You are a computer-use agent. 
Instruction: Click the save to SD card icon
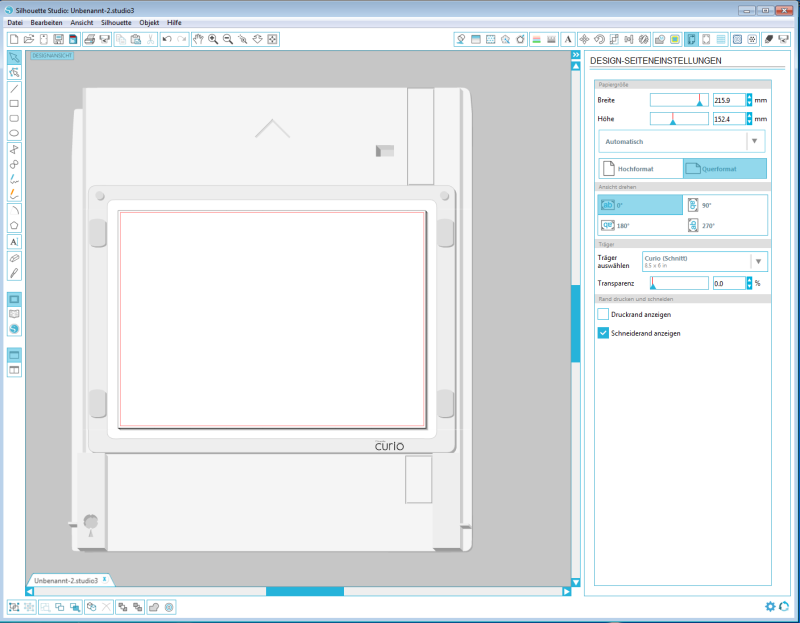tap(73, 39)
